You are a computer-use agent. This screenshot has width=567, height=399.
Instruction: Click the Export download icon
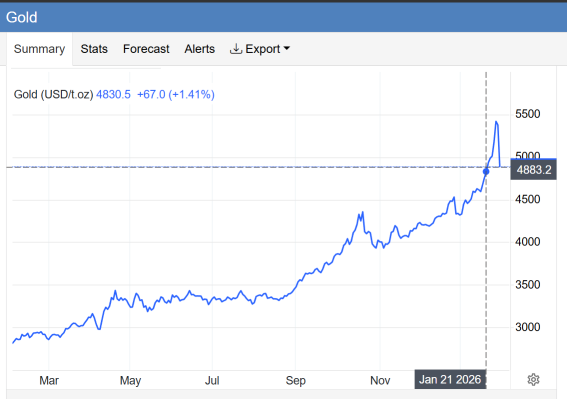236,48
